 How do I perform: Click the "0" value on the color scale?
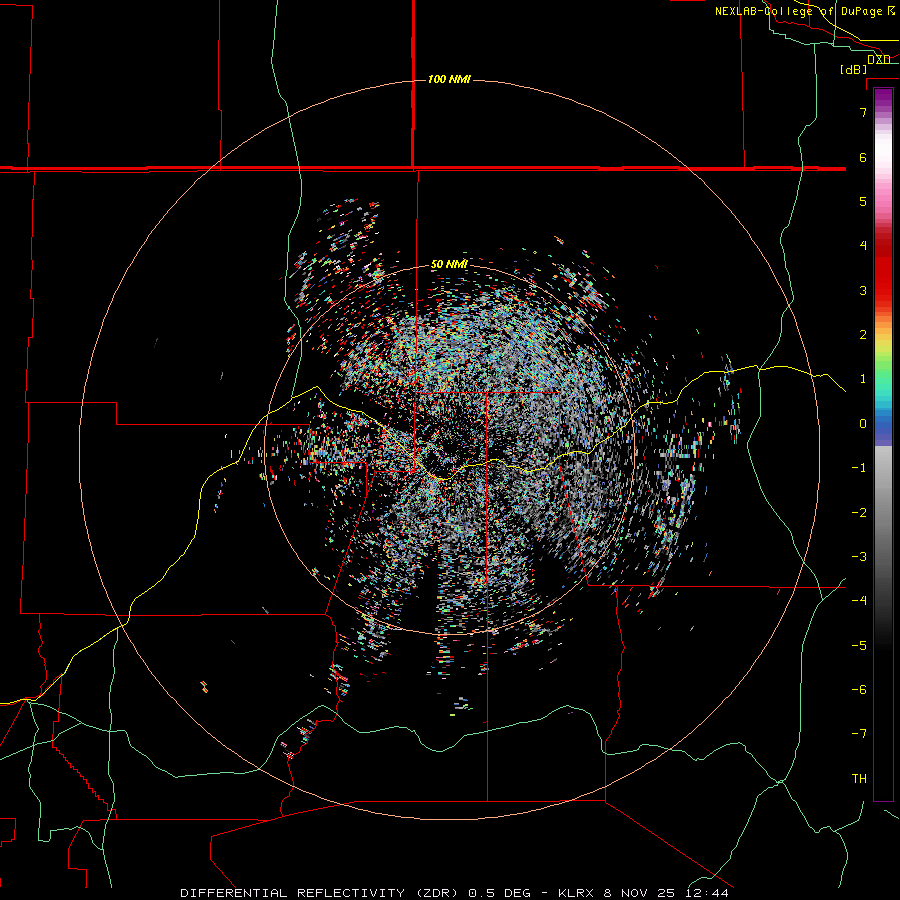863,424
